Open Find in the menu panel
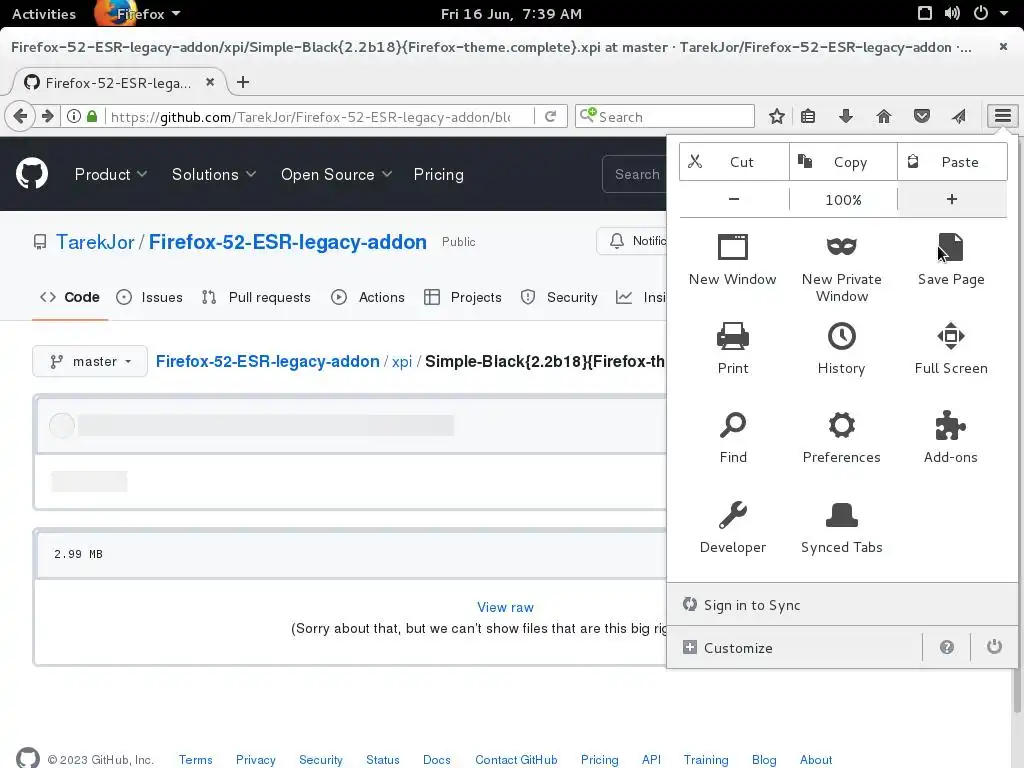 (x=733, y=438)
